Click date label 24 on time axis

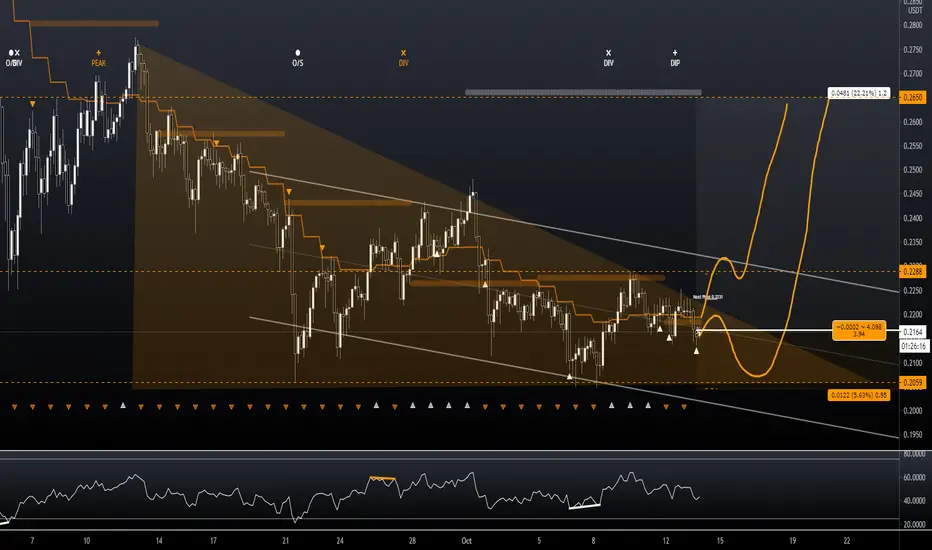(340, 540)
